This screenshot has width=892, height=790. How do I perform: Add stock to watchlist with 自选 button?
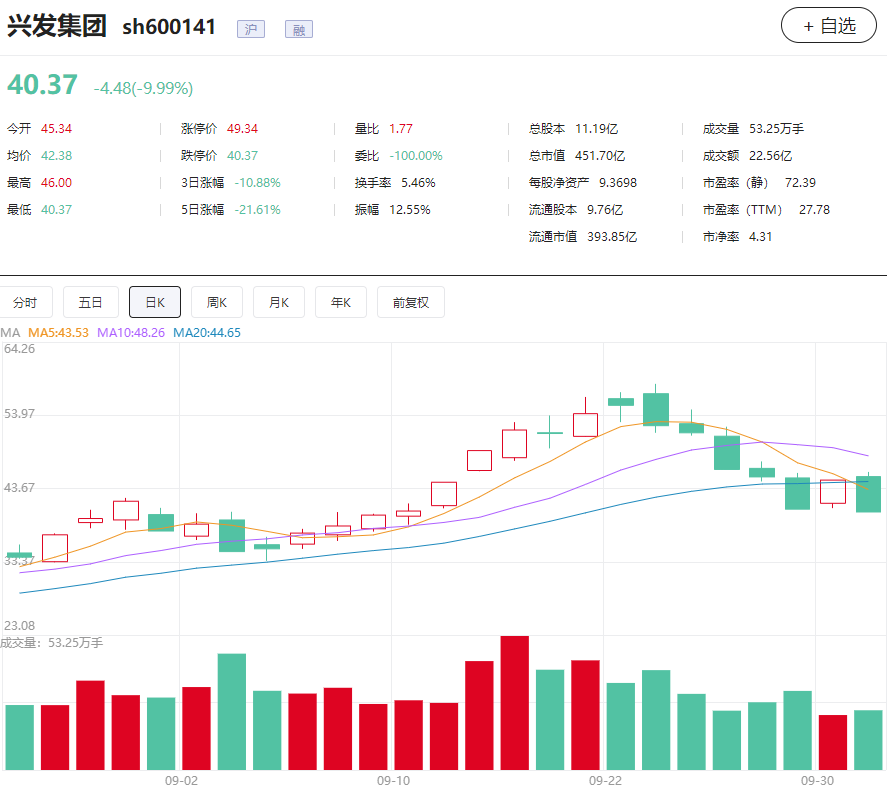(828, 26)
